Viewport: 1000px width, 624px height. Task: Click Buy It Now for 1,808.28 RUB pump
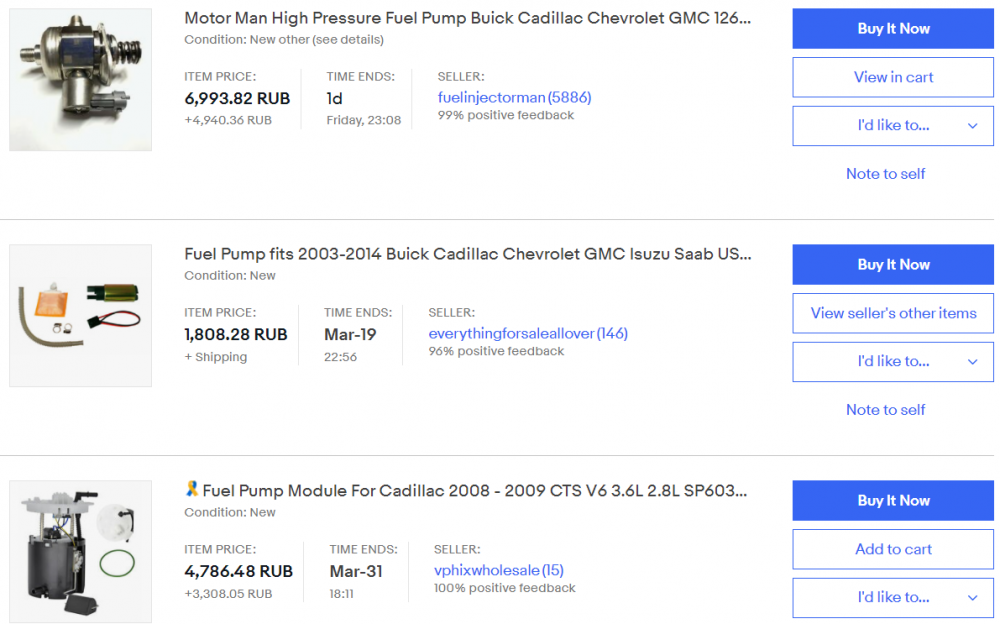click(893, 265)
